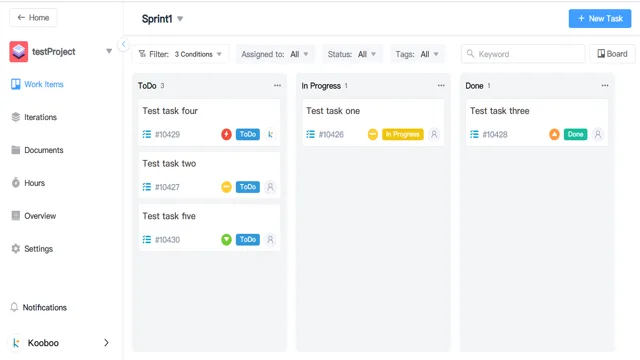Switch view using the Board button
This screenshot has height=360, width=640.
tap(612, 54)
